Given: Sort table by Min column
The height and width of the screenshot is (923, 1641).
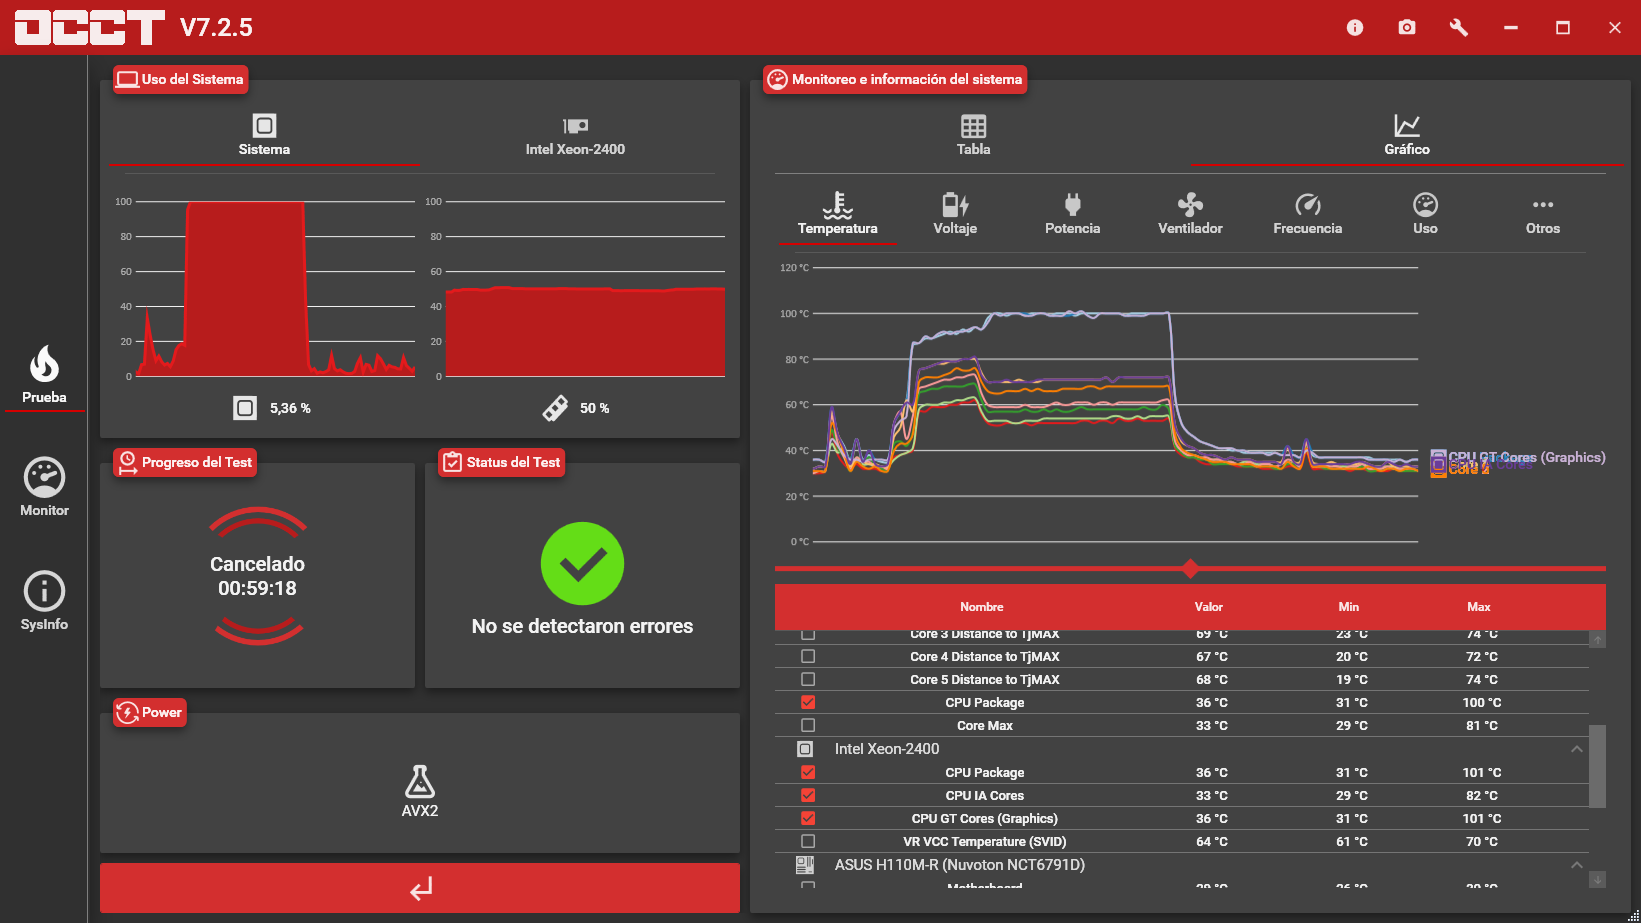Looking at the screenshot, I should coord(1348,607).
